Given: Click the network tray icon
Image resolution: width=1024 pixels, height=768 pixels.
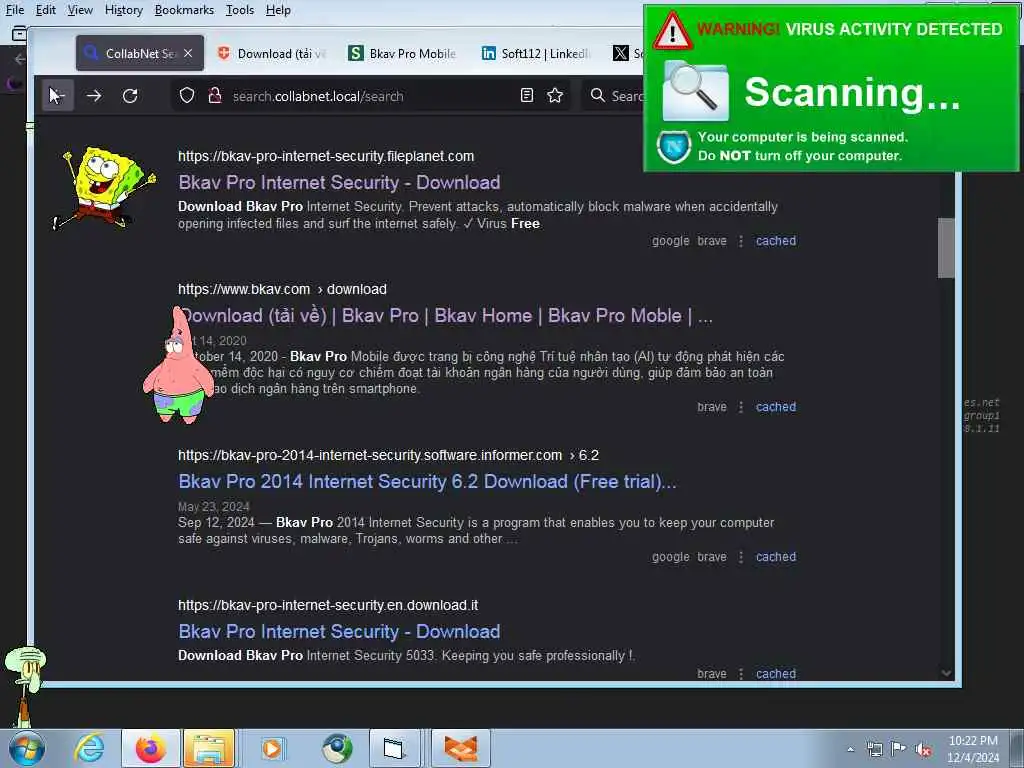Looking at the screenshot, I should tap(874, 749).
